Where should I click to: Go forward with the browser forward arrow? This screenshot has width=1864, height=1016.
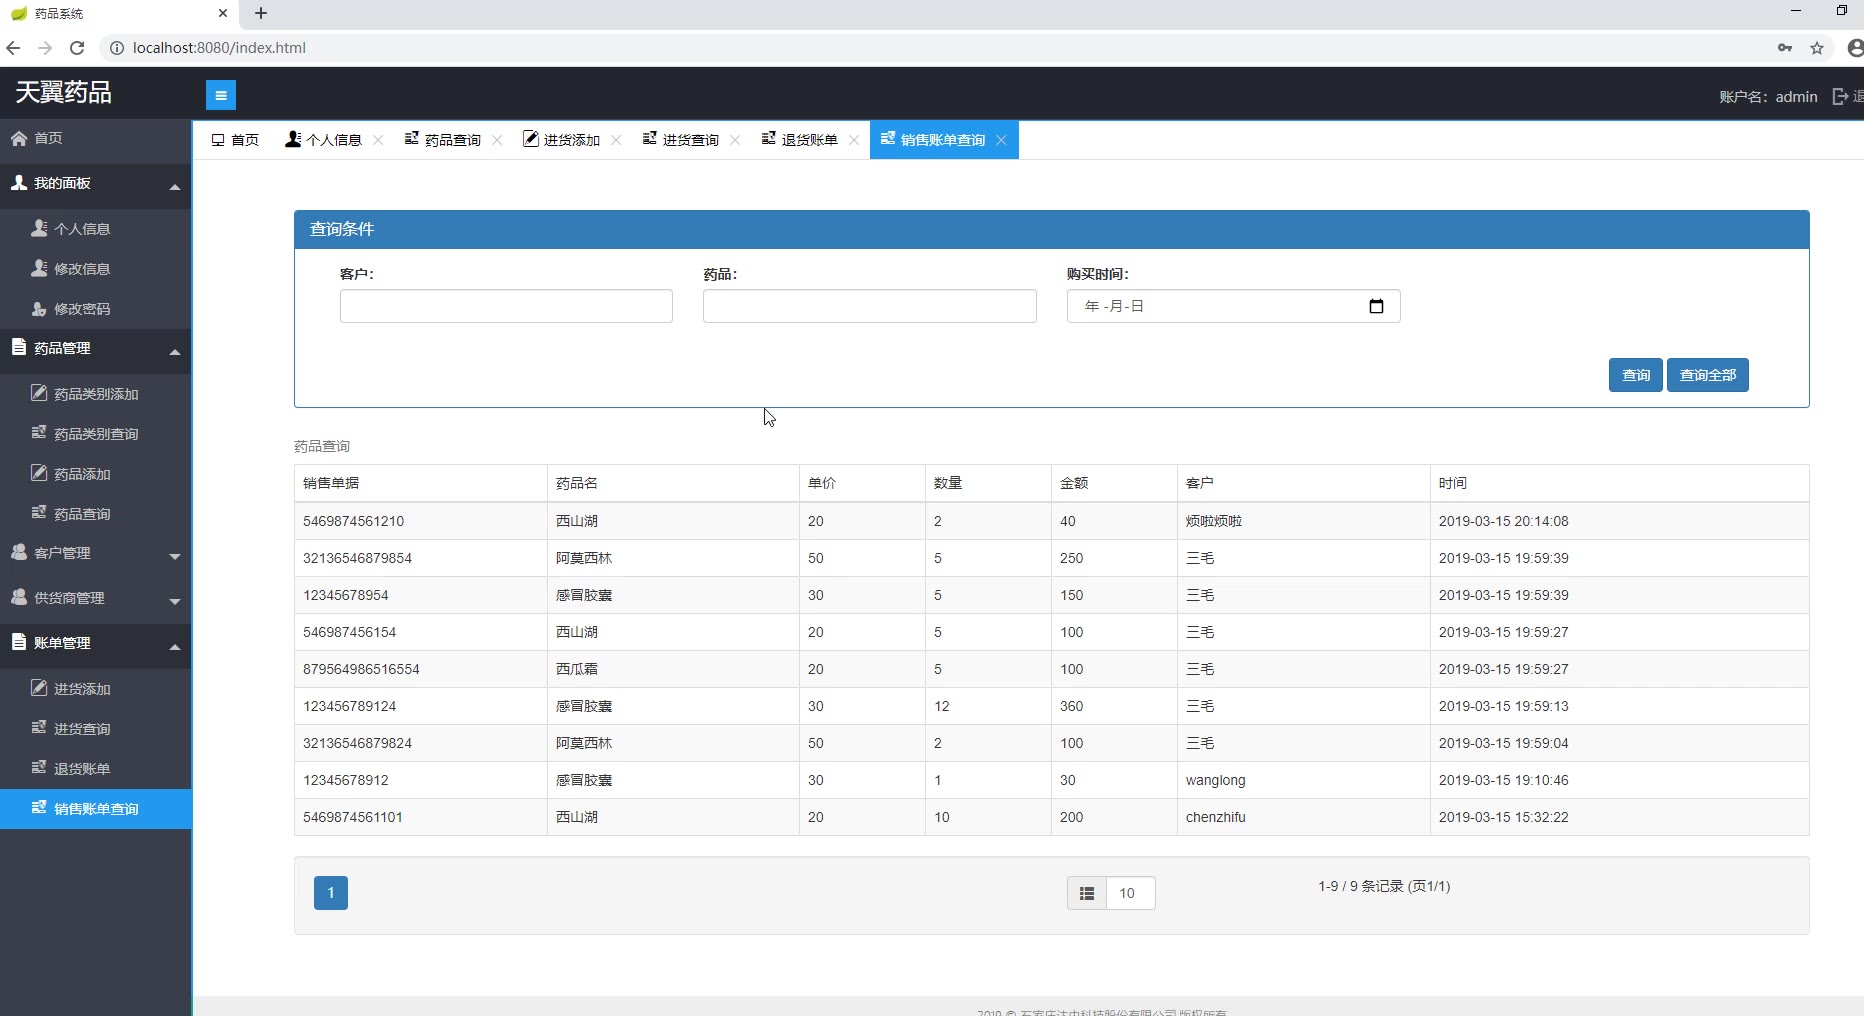click(x=44, y=47)
